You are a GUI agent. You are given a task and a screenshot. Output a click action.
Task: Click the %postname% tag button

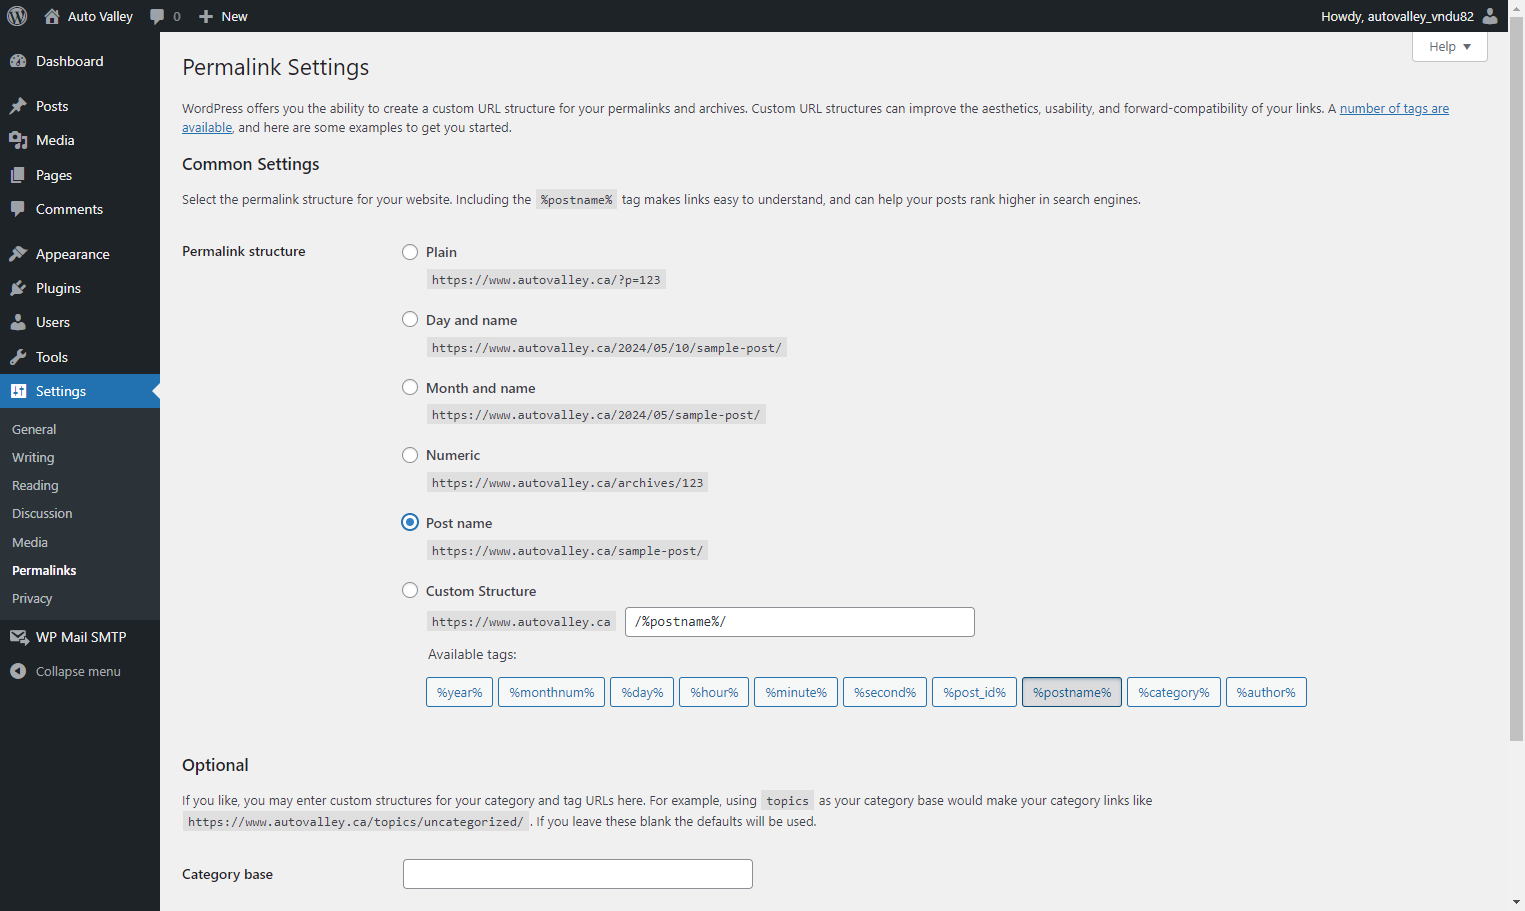point(1072,692)
